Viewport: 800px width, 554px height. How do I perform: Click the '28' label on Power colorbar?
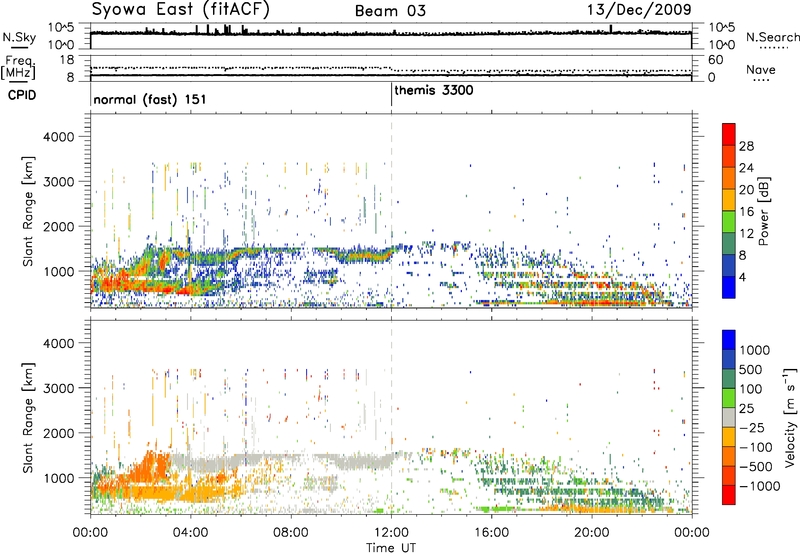click(x=746, y=146)
